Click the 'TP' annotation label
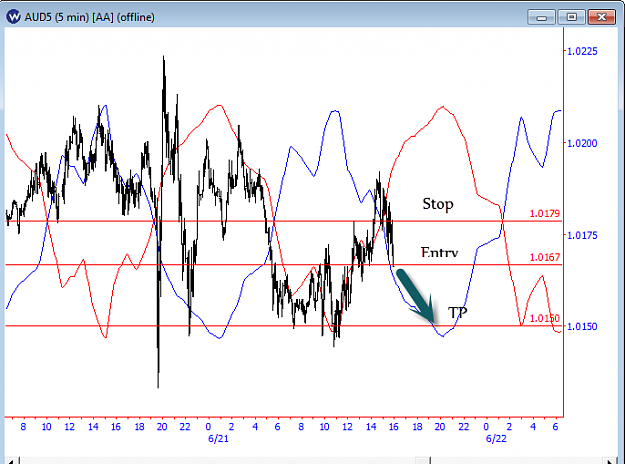The image size is (625, 464). click(x=457, y=313)
